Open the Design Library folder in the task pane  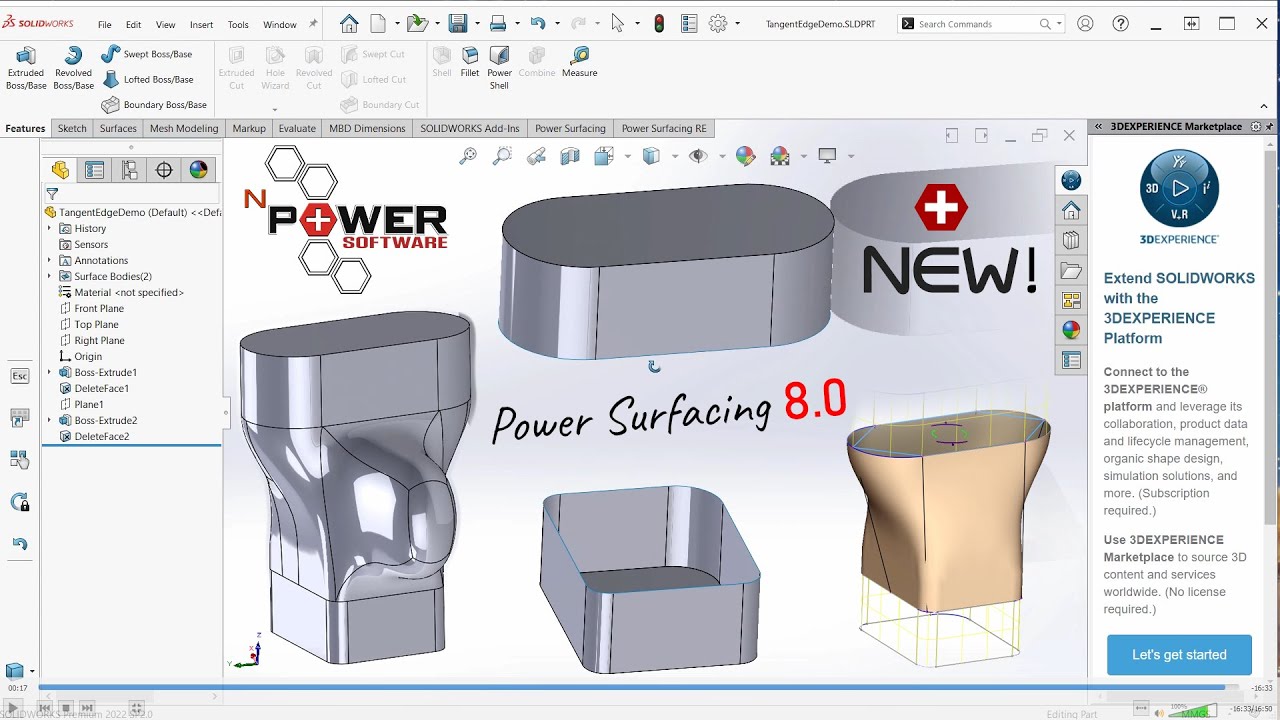(1071, 270)
